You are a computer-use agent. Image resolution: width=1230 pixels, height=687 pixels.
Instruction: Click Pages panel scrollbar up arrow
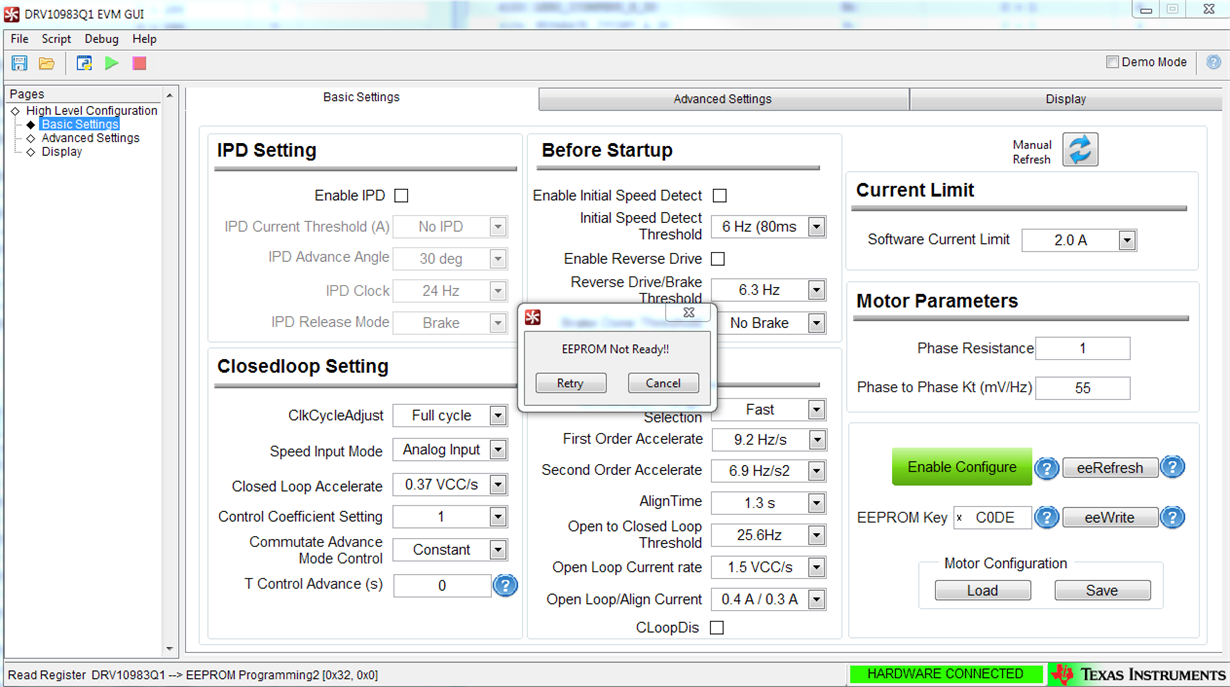[169, 95]
